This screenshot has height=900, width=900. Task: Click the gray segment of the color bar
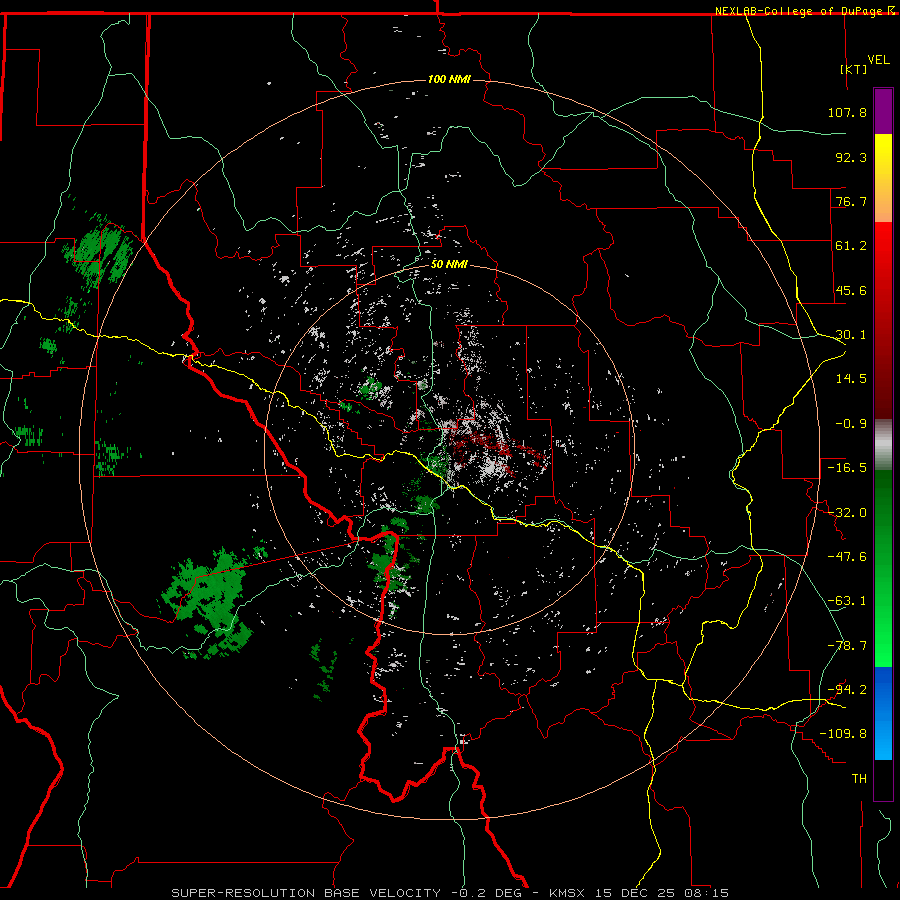tap(883, 445)
